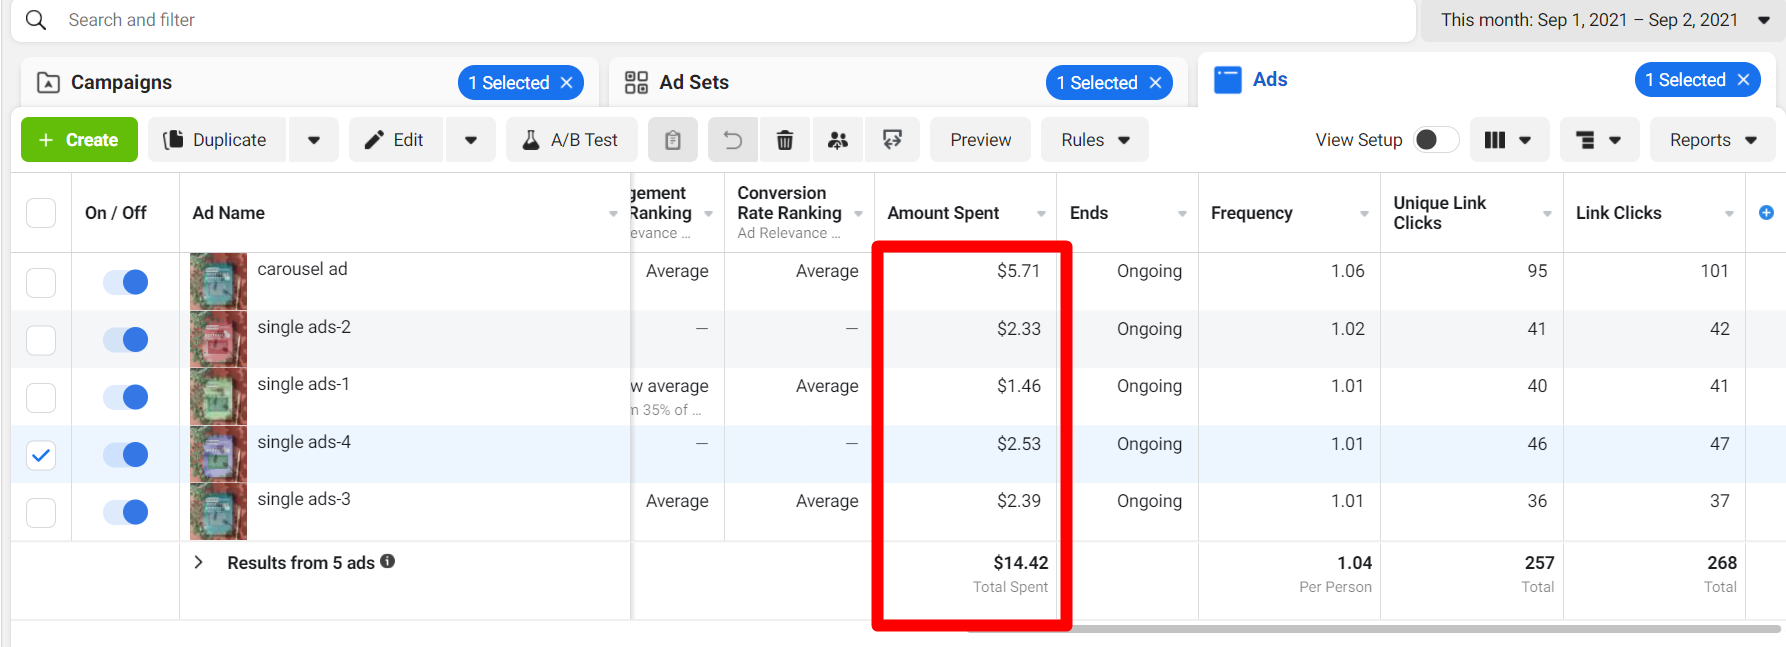Click the clipboard paste icon
Screen dimensions: 1786x647
673,140
